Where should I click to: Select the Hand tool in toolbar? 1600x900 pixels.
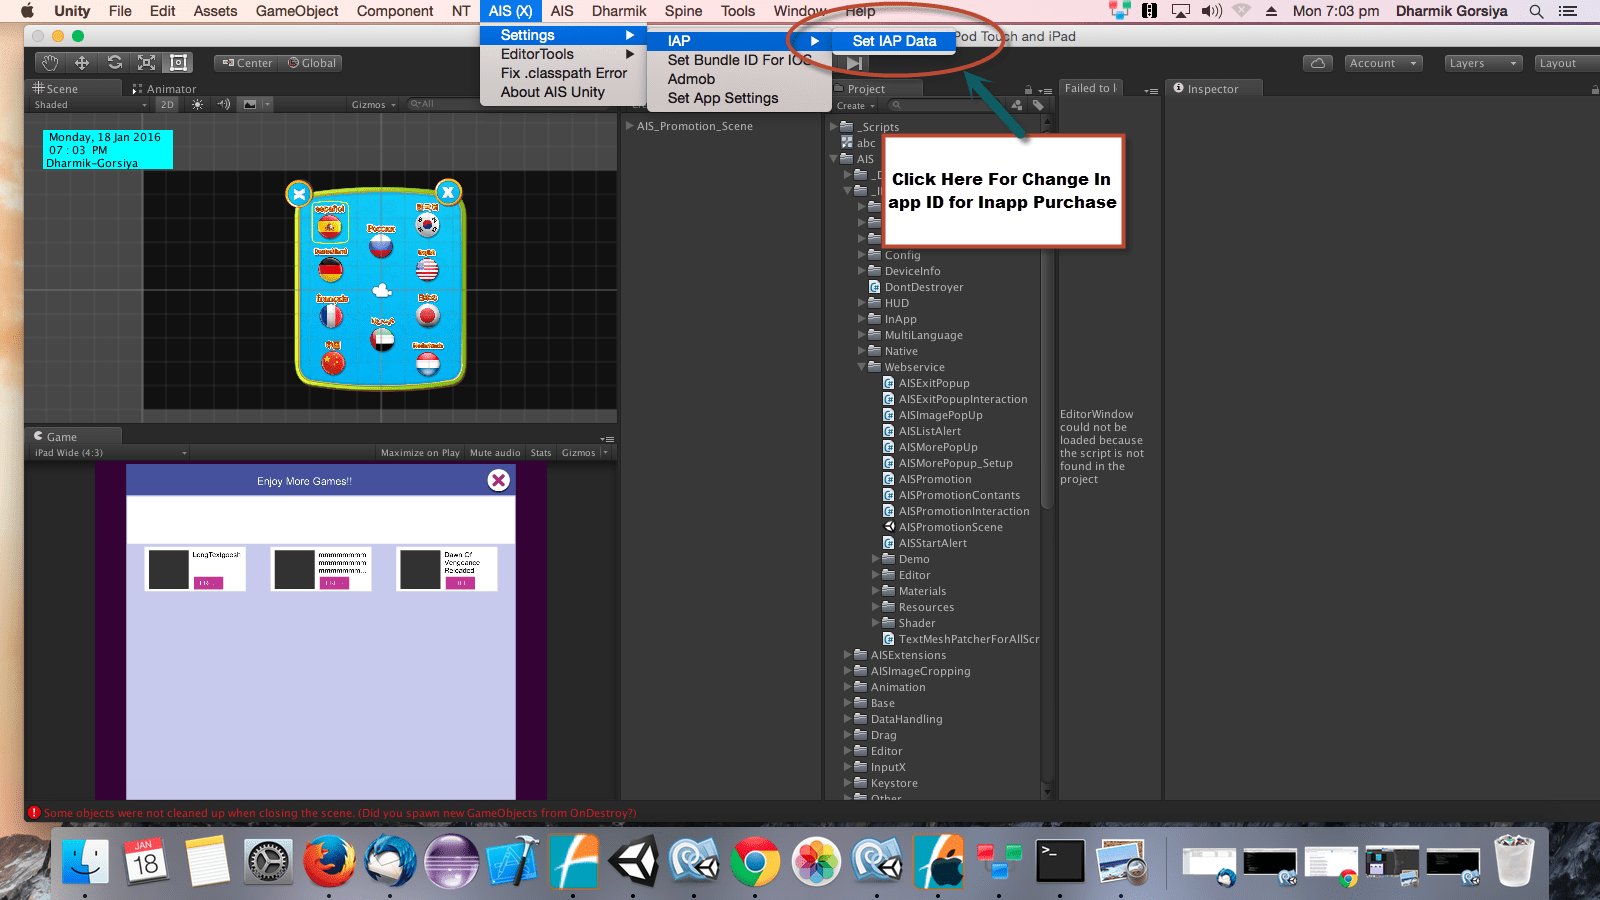(50, 63)
